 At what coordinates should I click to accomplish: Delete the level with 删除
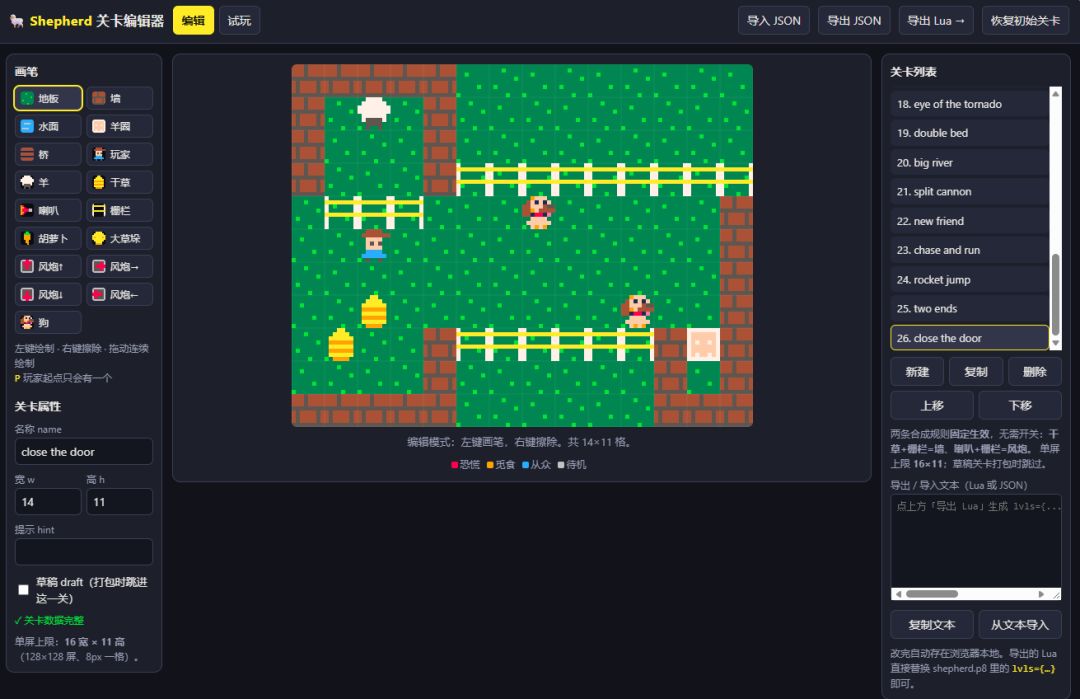coord(1035,372)
